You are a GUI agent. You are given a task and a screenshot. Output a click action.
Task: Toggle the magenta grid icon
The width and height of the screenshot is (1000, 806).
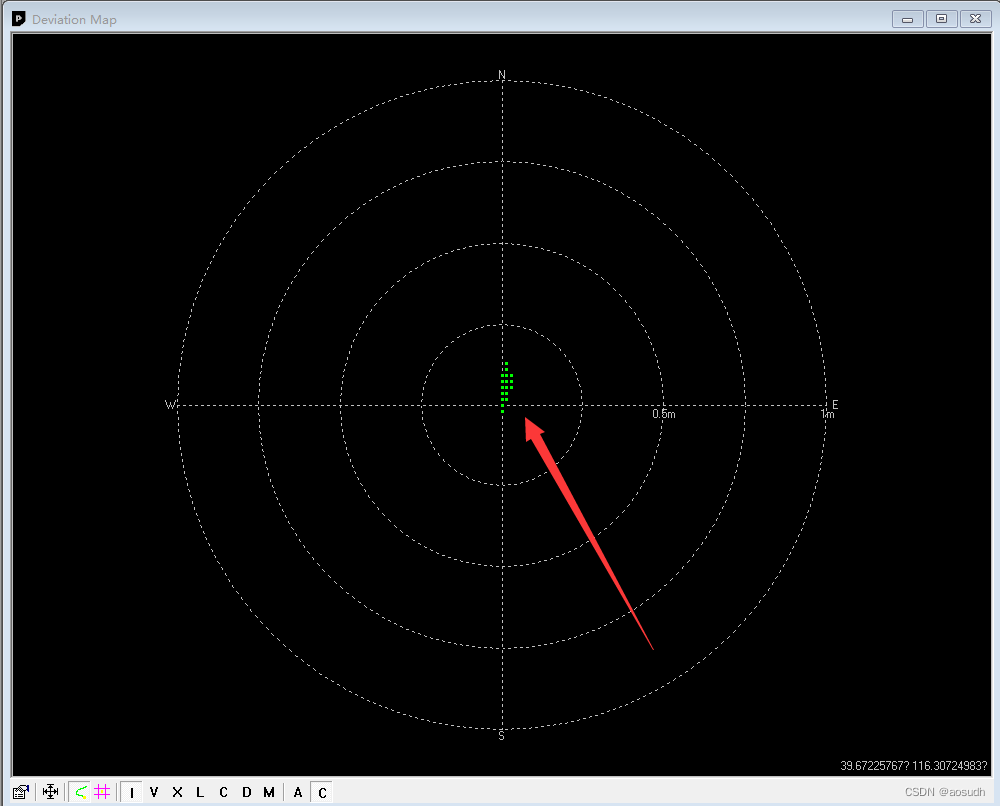pyautogui.click(x=102, y=792)
